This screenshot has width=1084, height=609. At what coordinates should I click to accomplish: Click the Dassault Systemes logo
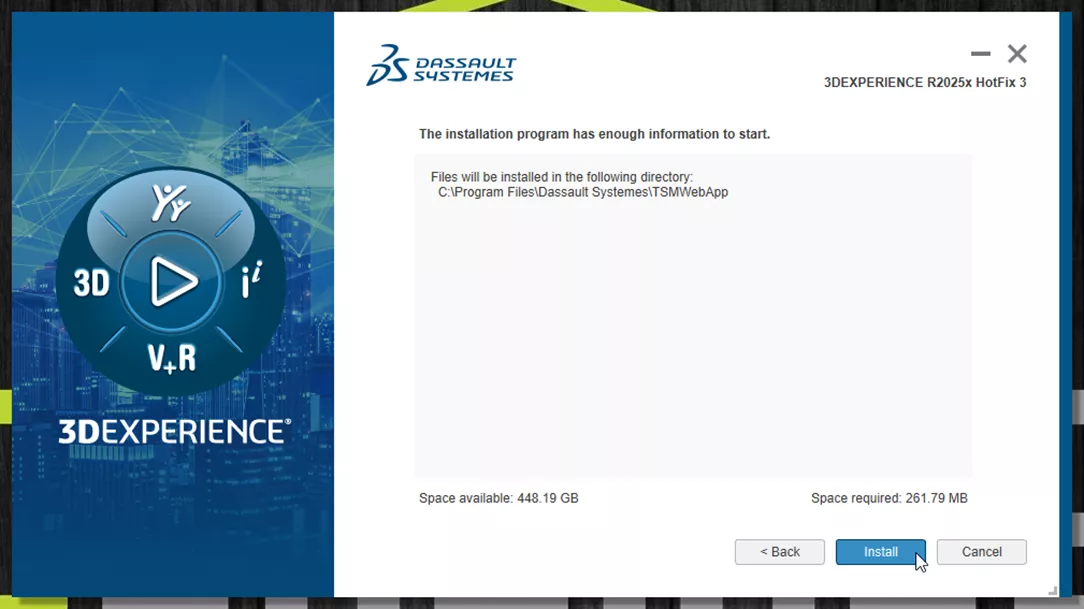[x=441, y=66]
